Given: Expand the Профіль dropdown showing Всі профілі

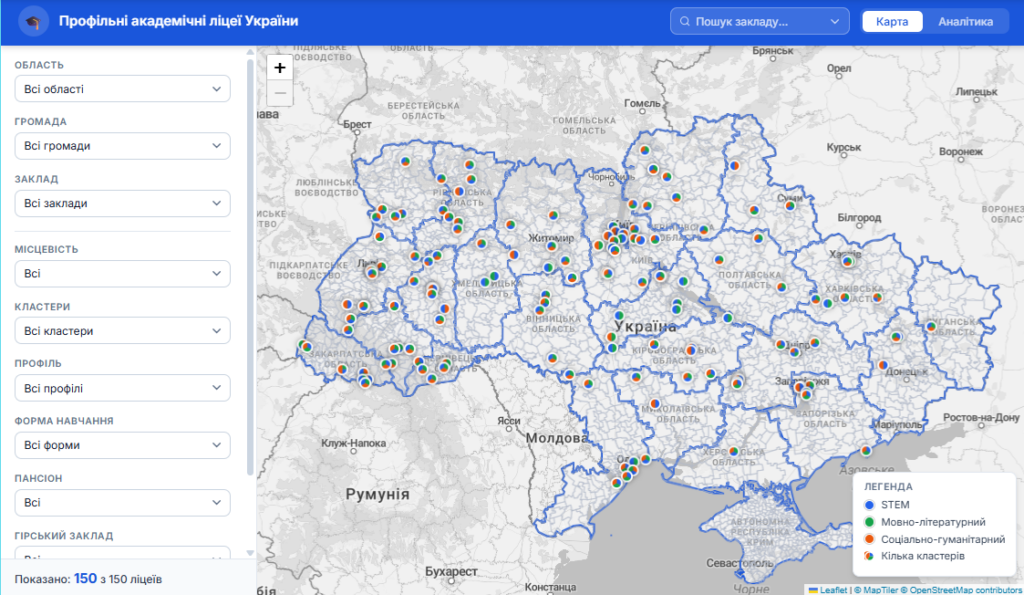Looking at the screenshot, I should pos(122,388).
